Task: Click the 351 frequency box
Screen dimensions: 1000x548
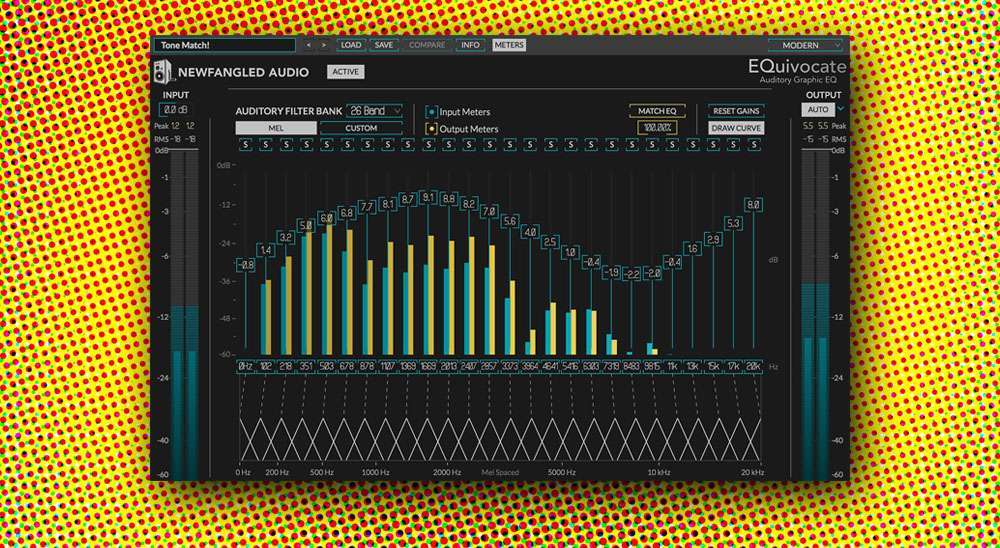Action: click(x=306, y=367)
